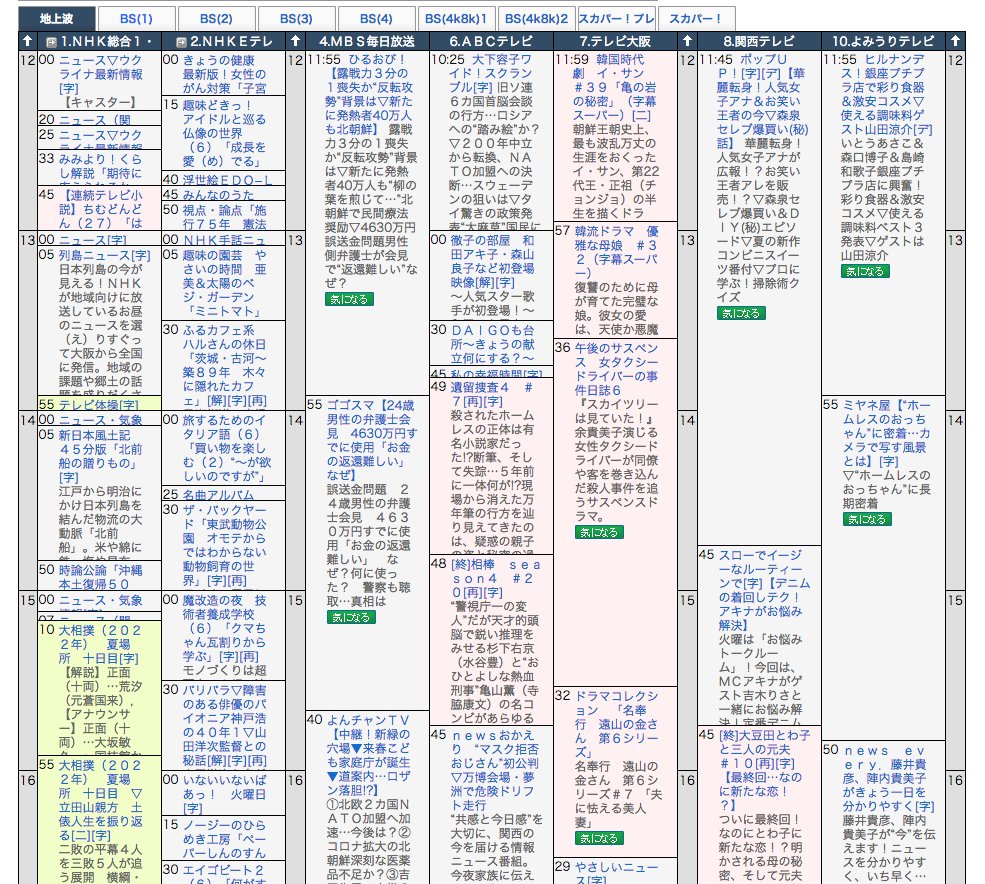Open 大下容子ワイド!スクランブル link
Screen dimensions: 985x884
492,74
